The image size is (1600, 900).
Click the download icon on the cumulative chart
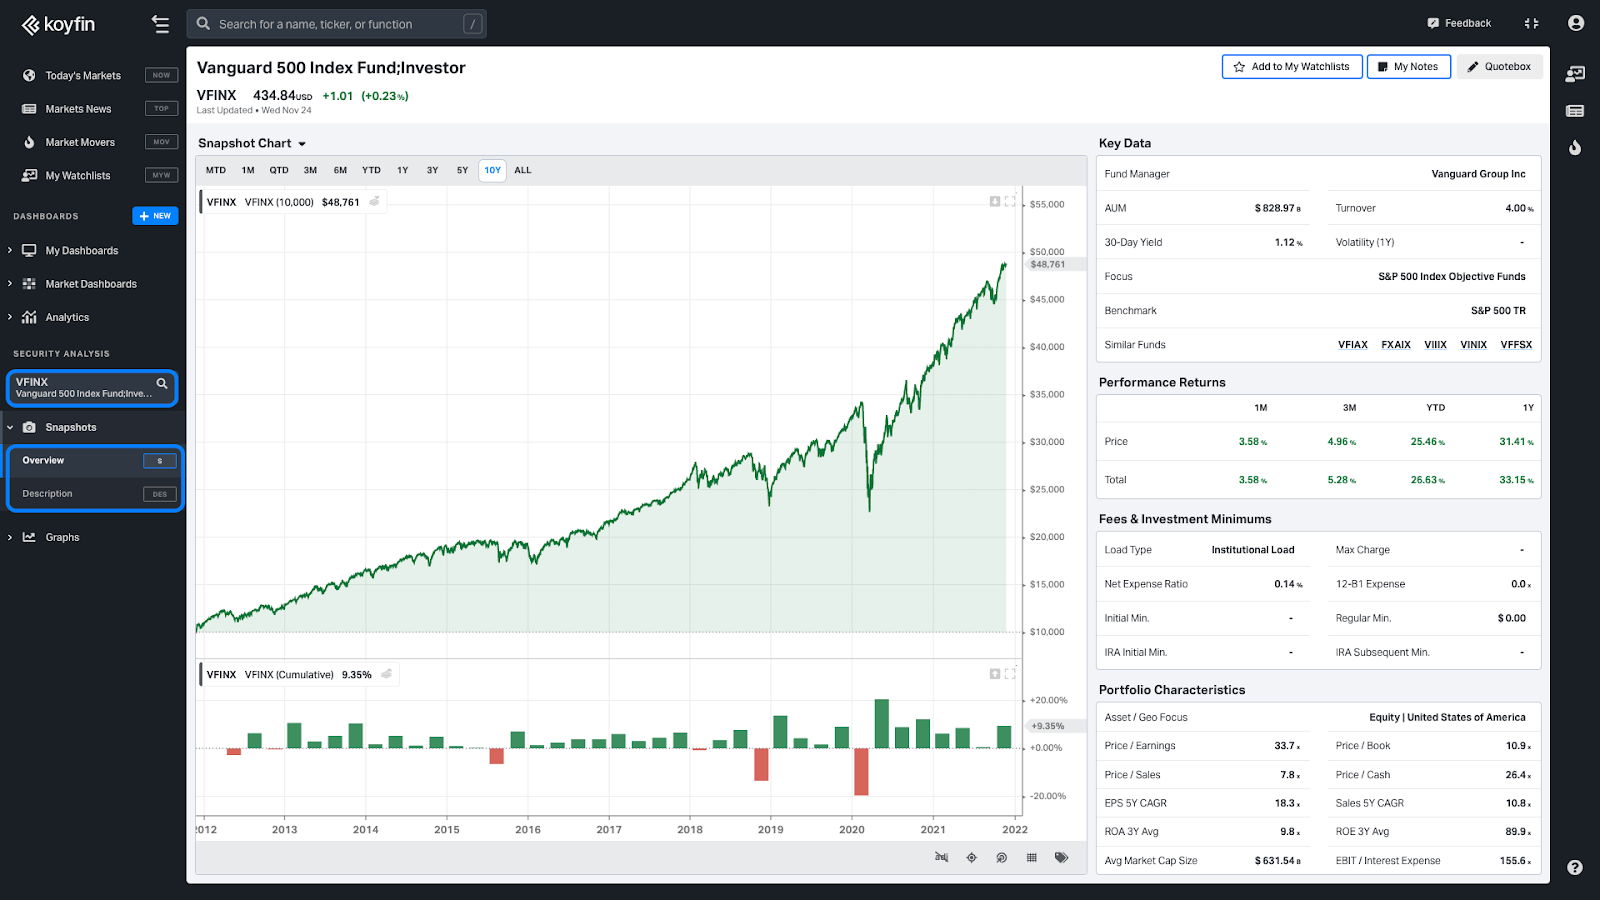[x=995, y=674]
